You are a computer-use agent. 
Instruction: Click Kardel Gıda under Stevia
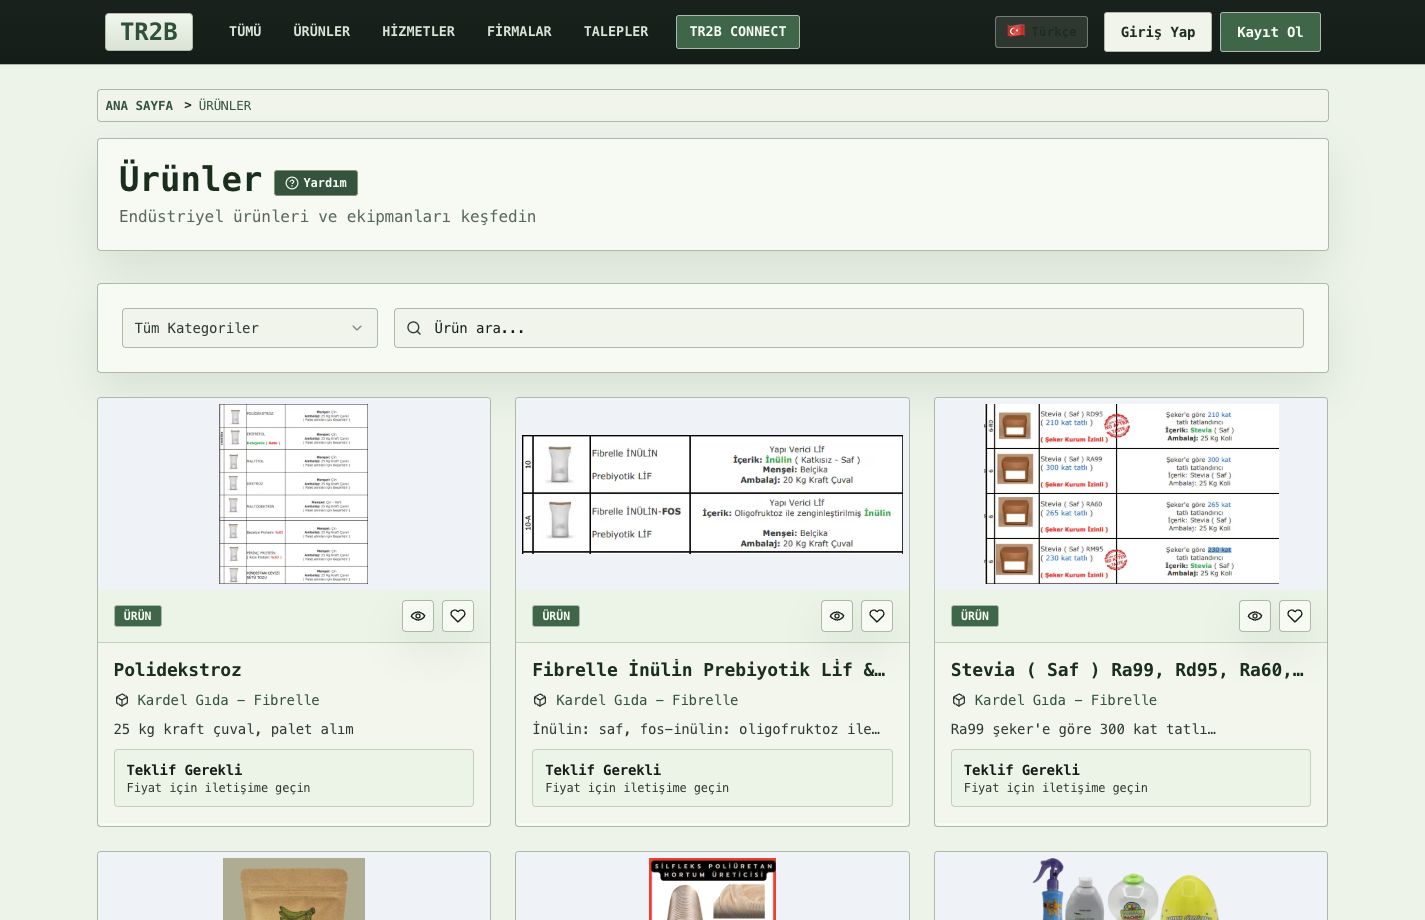tap(1066, 700)
